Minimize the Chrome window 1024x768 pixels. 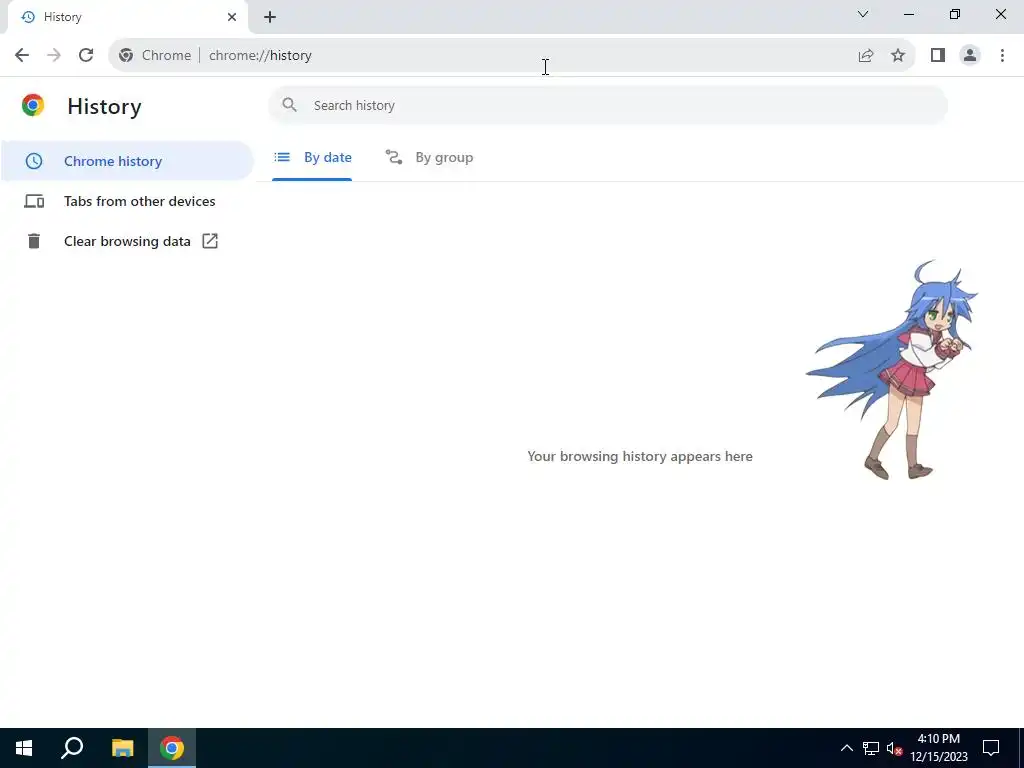tap(908, 14)
